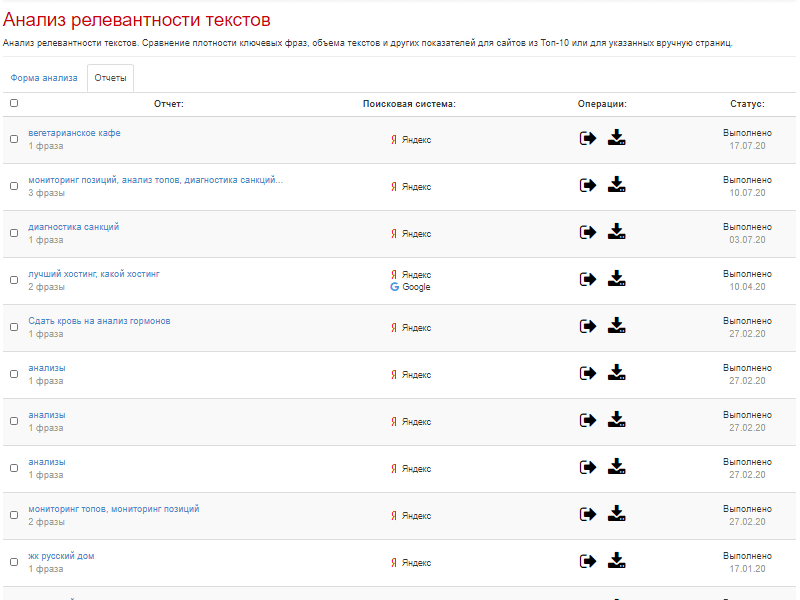Download the диагностика санкций report
The image size is (800, 600).
[x=616, y=232]
